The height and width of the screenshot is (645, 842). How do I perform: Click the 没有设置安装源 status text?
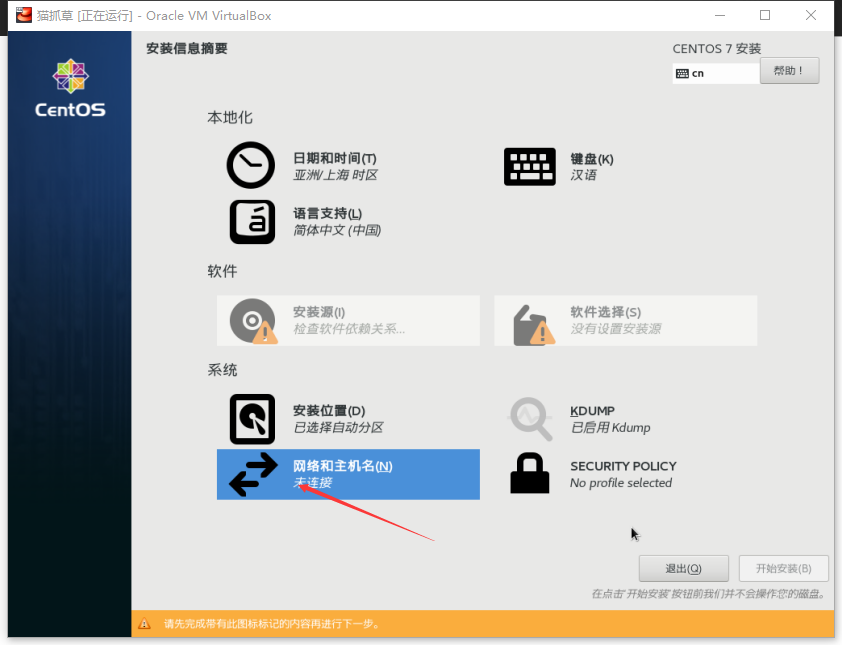click(616, 329)
